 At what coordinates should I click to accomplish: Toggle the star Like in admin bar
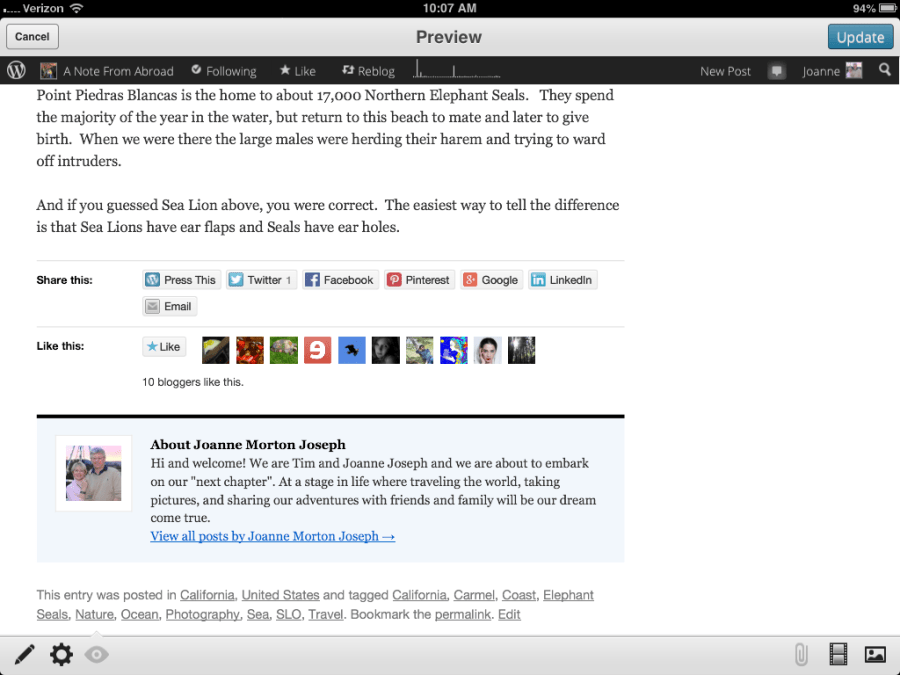coord(297,71)
